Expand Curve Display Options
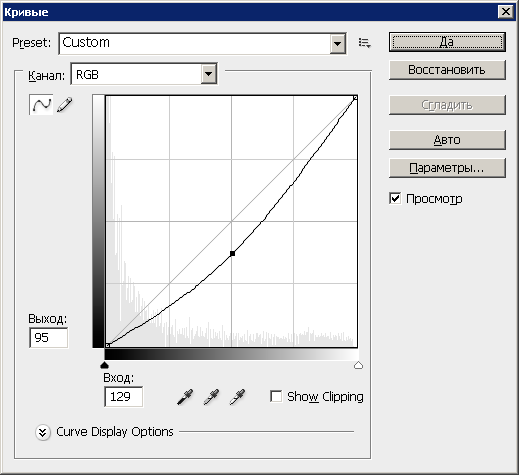The height and width of the screenshot is (475, 519). click(43, 432)
